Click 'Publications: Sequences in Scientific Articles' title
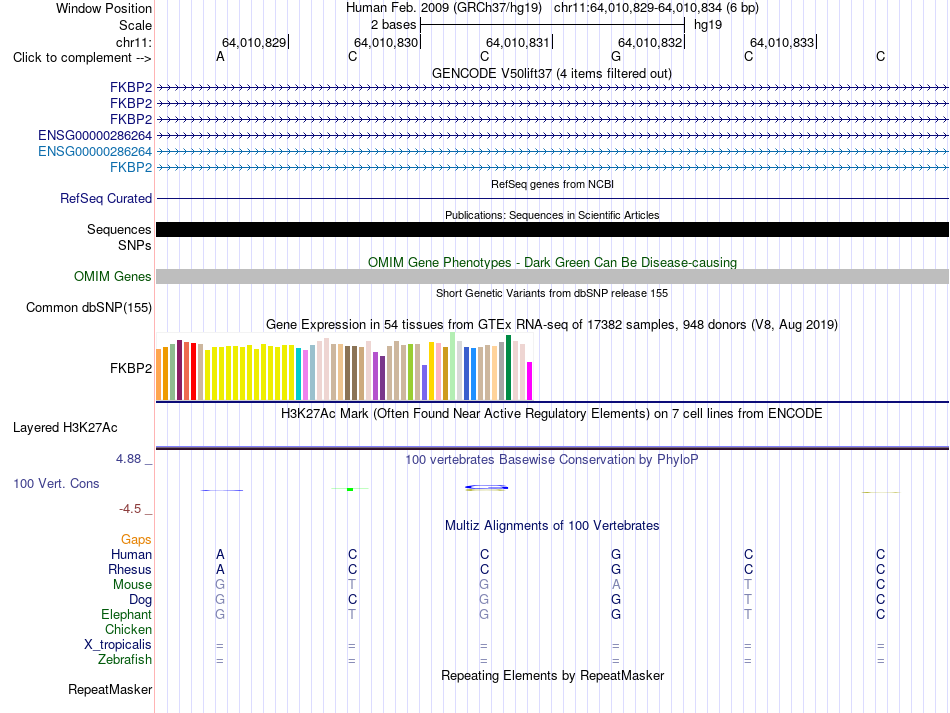Image resolution: width=950 pixels, height=713 pixels. click(x=552, y=215)
